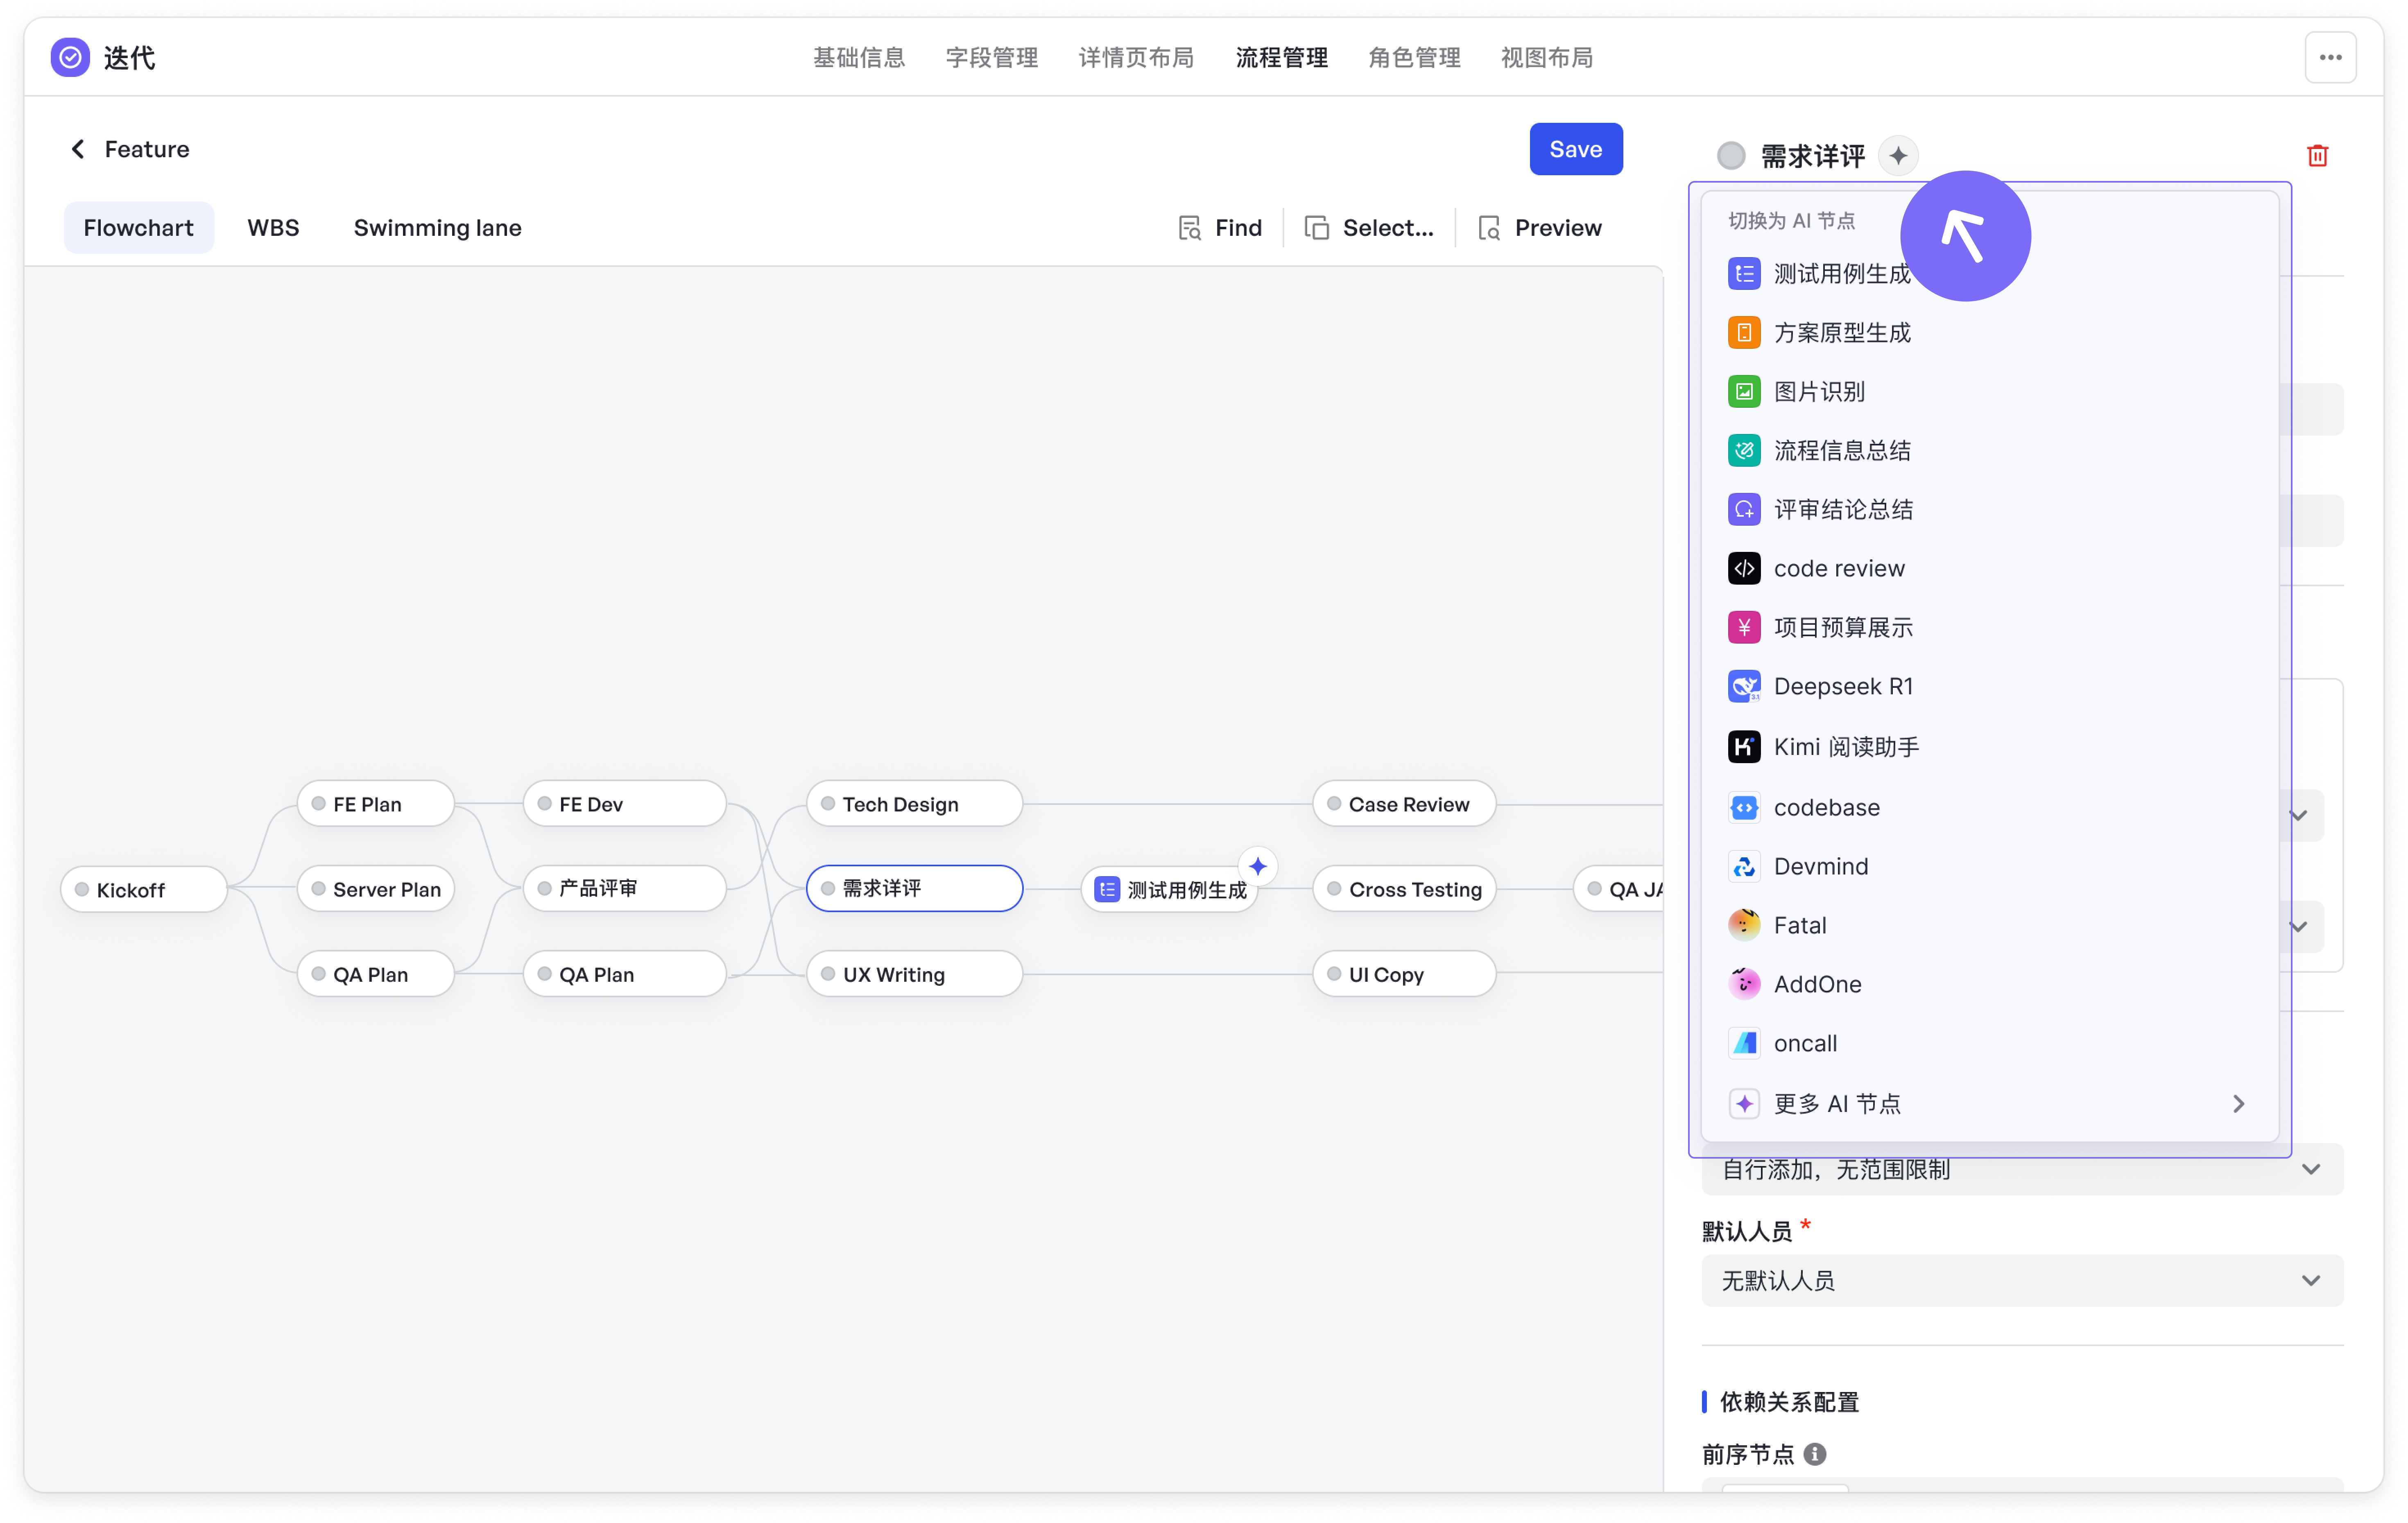Click the Select... button label

[x=1388, y=228]
